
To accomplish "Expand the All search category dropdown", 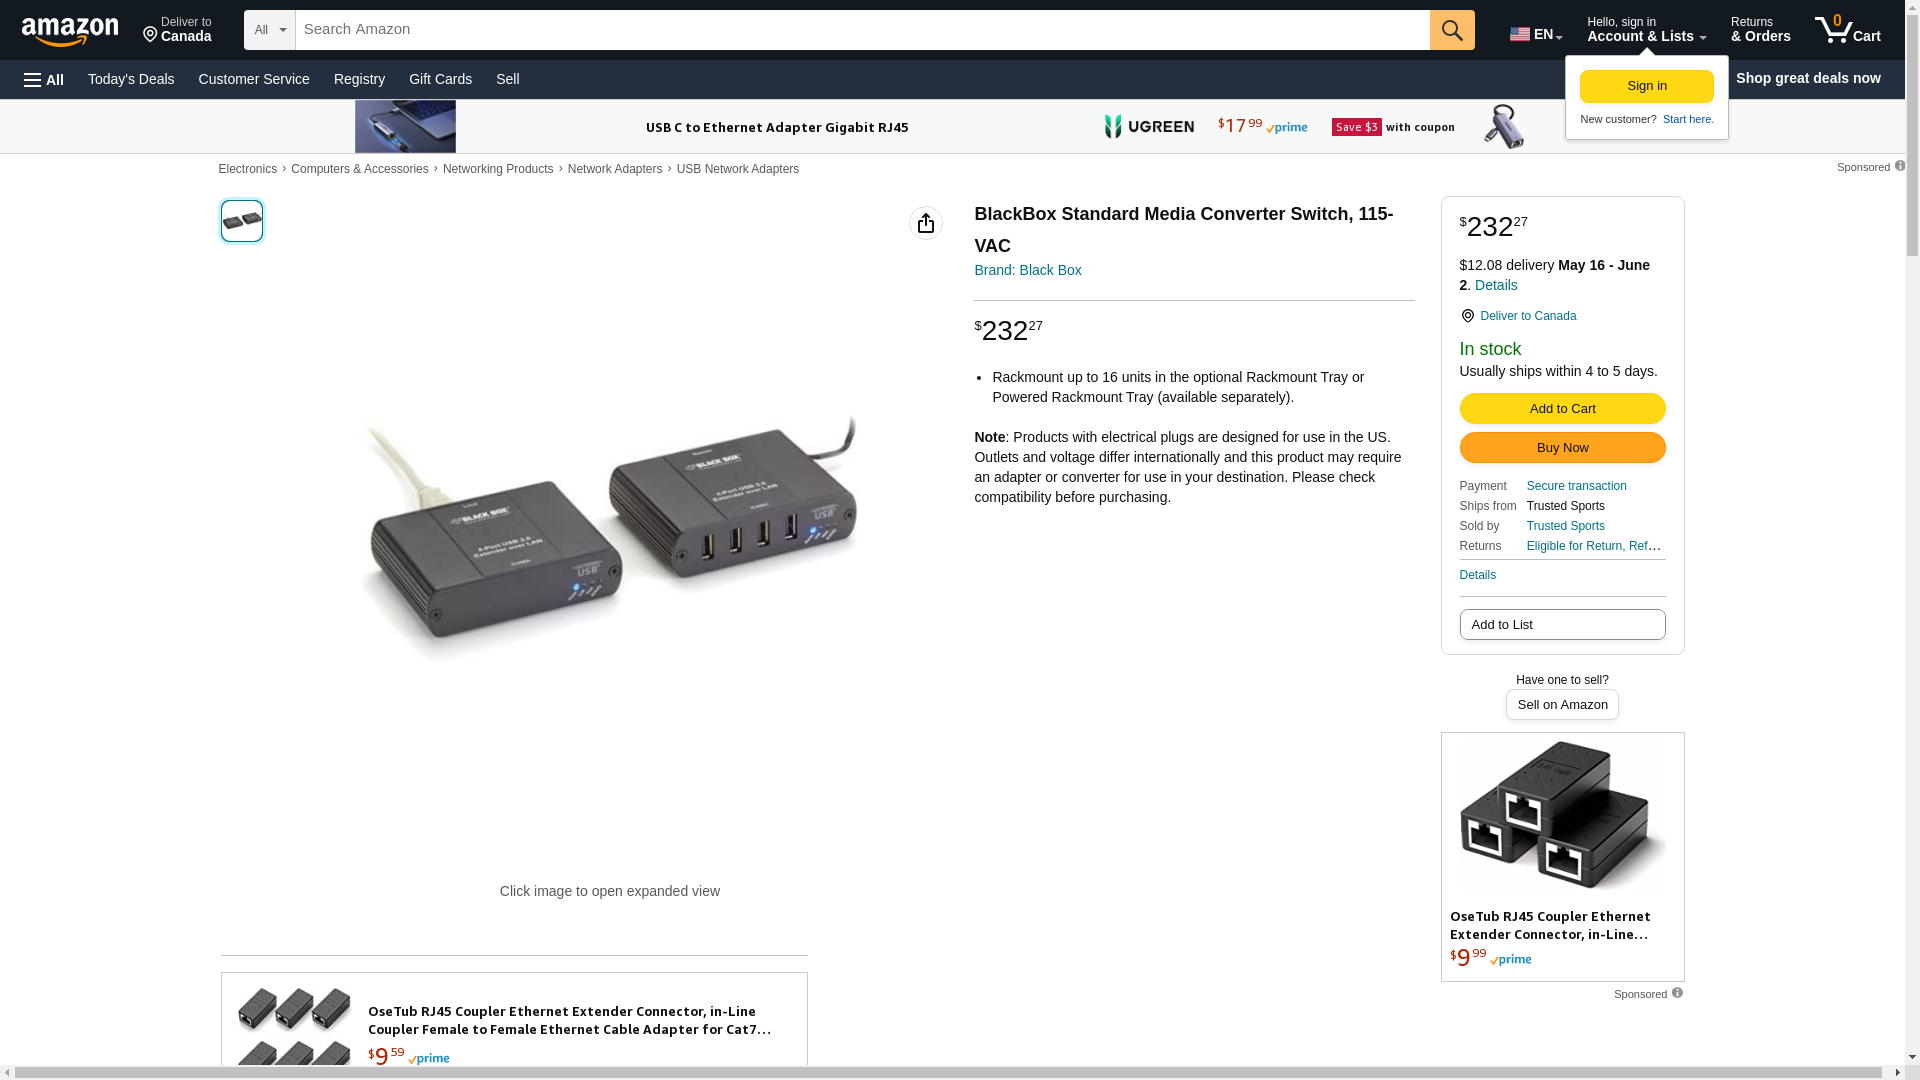I will click(269, 30).
